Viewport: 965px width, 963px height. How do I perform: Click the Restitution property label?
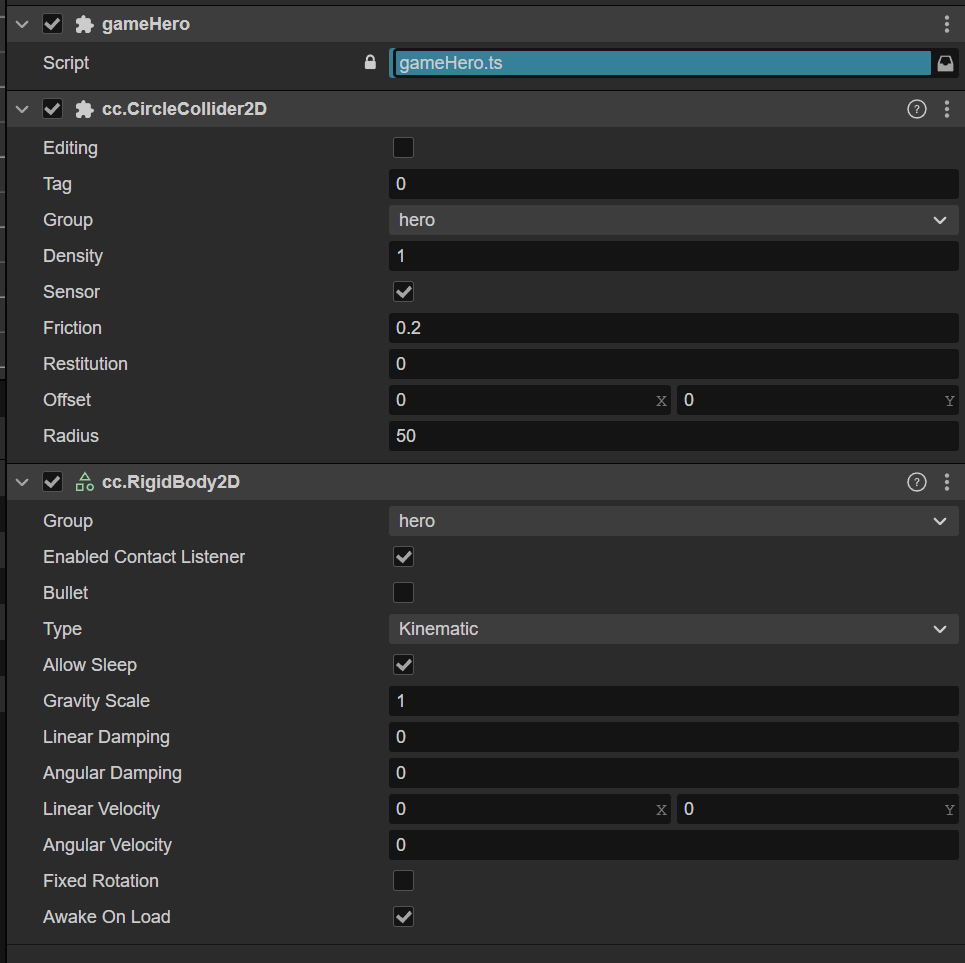point(85,364)
